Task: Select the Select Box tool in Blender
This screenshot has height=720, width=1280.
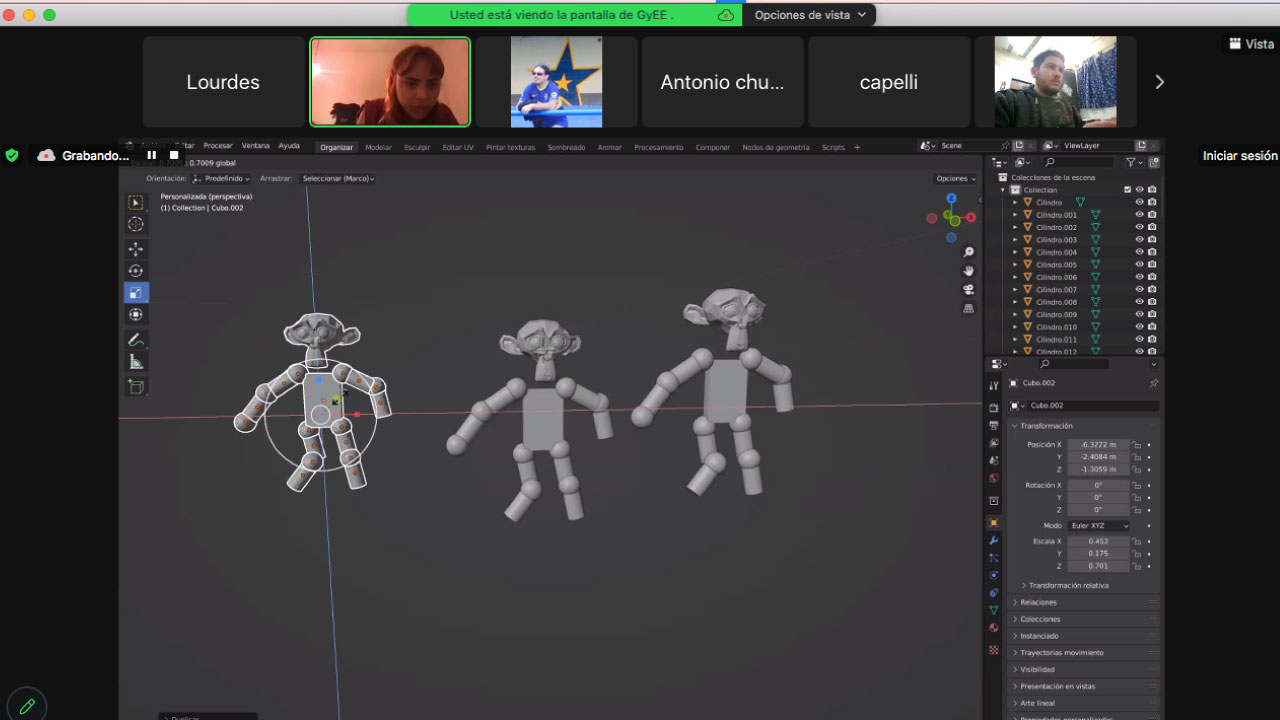Action: 136,203
